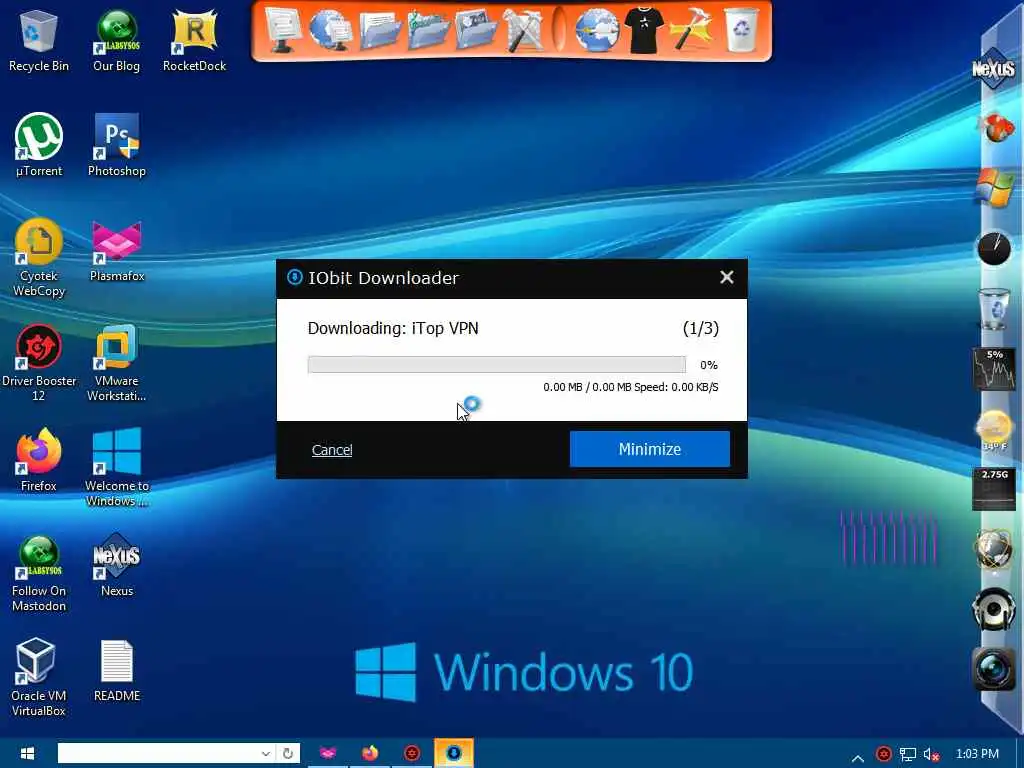Screen dimensions: 1024x768
Task: Click the Nexus logo on the side dock
Action: pyautogui.click(x=993, y=68)
